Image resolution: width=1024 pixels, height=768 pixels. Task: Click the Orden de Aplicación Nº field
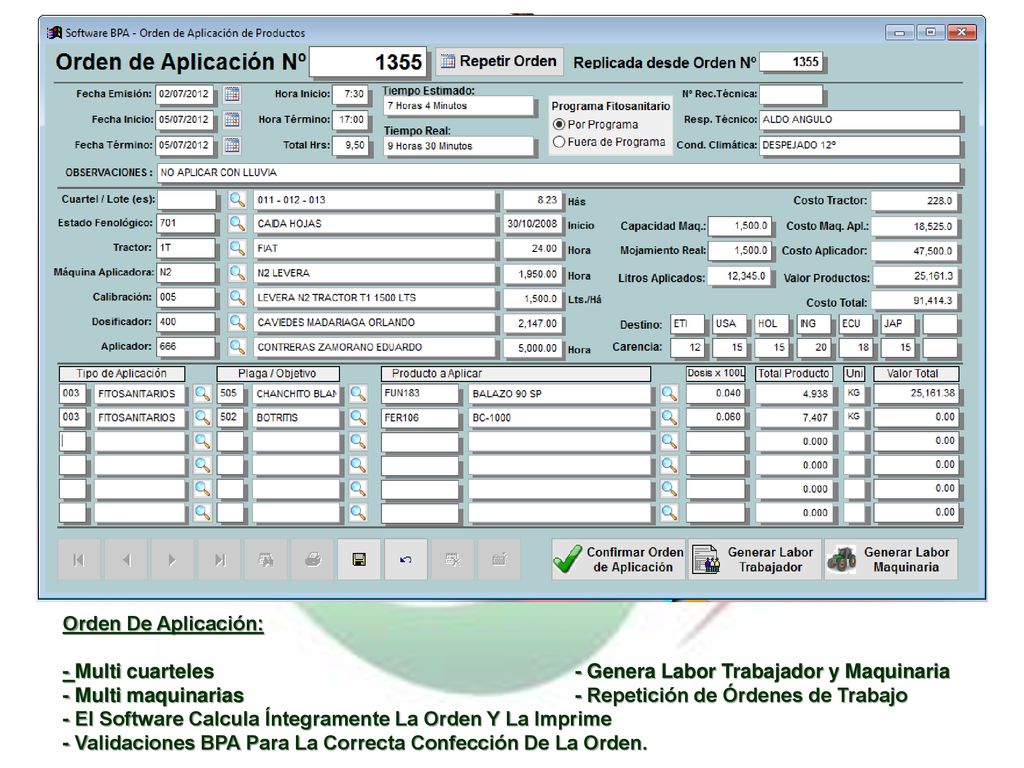pyautogui.click(x=368, y=62)
